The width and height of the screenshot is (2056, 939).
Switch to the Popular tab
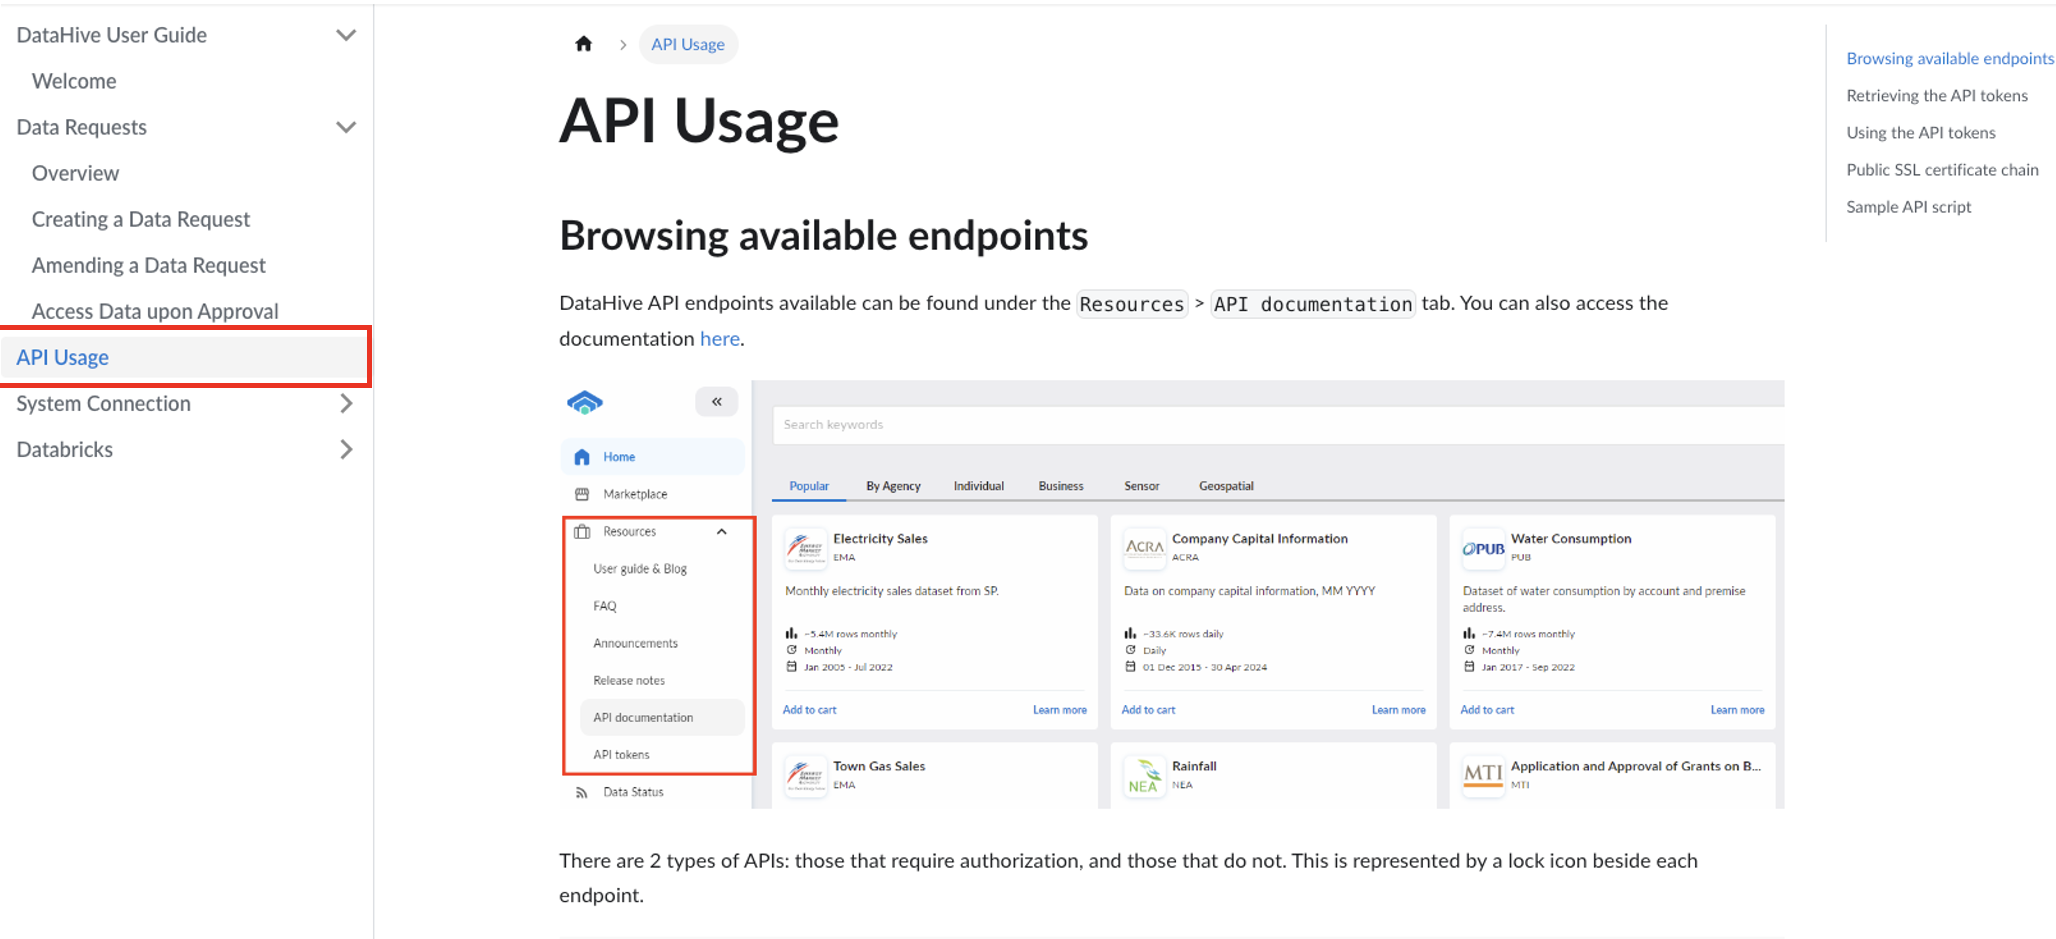coord(809,486)
